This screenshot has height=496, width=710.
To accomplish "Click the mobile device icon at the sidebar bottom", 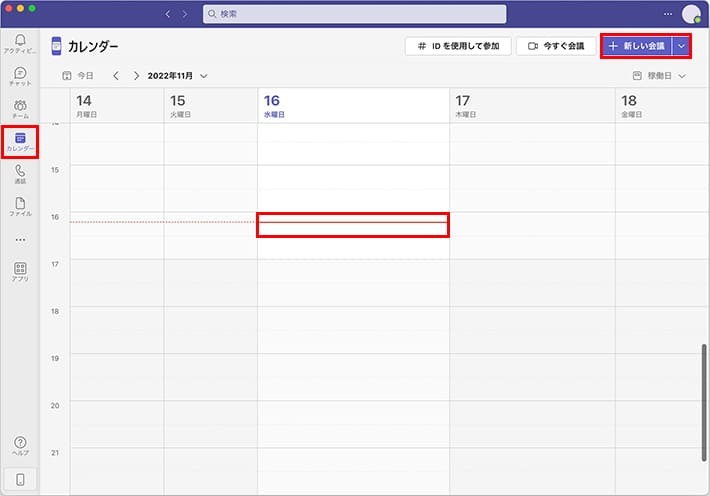I will tap(20, 479).
